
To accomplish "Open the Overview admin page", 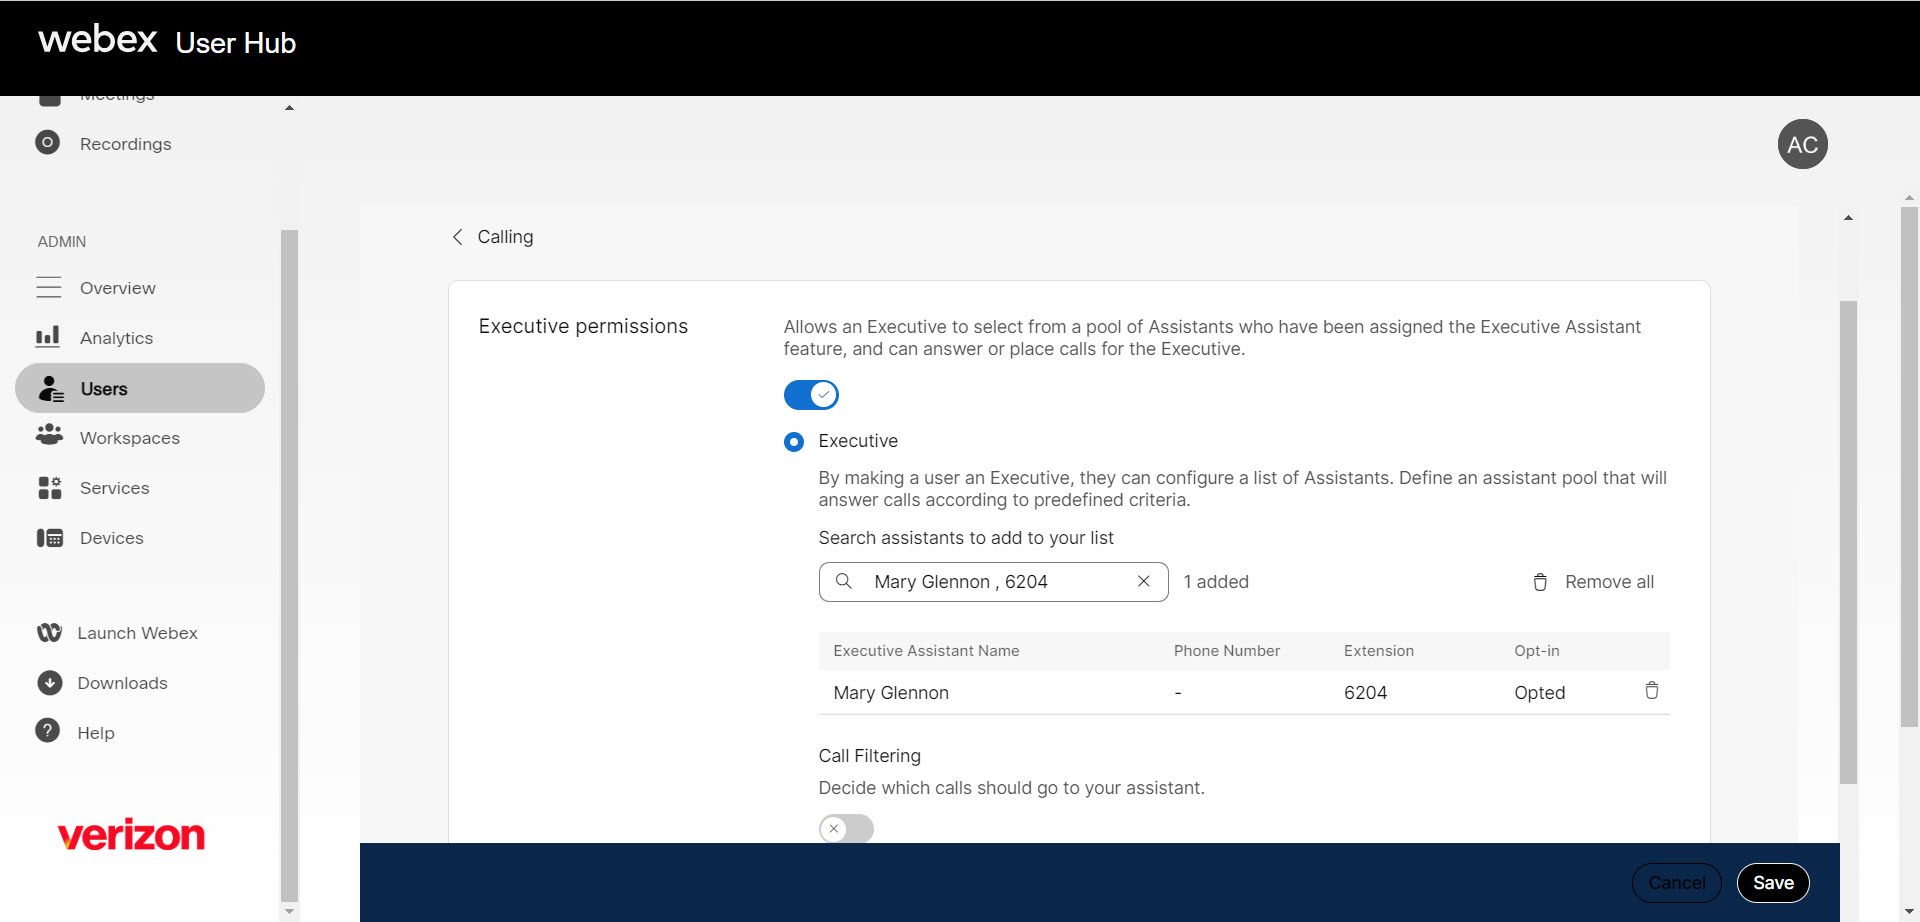I will click(118, 288).
